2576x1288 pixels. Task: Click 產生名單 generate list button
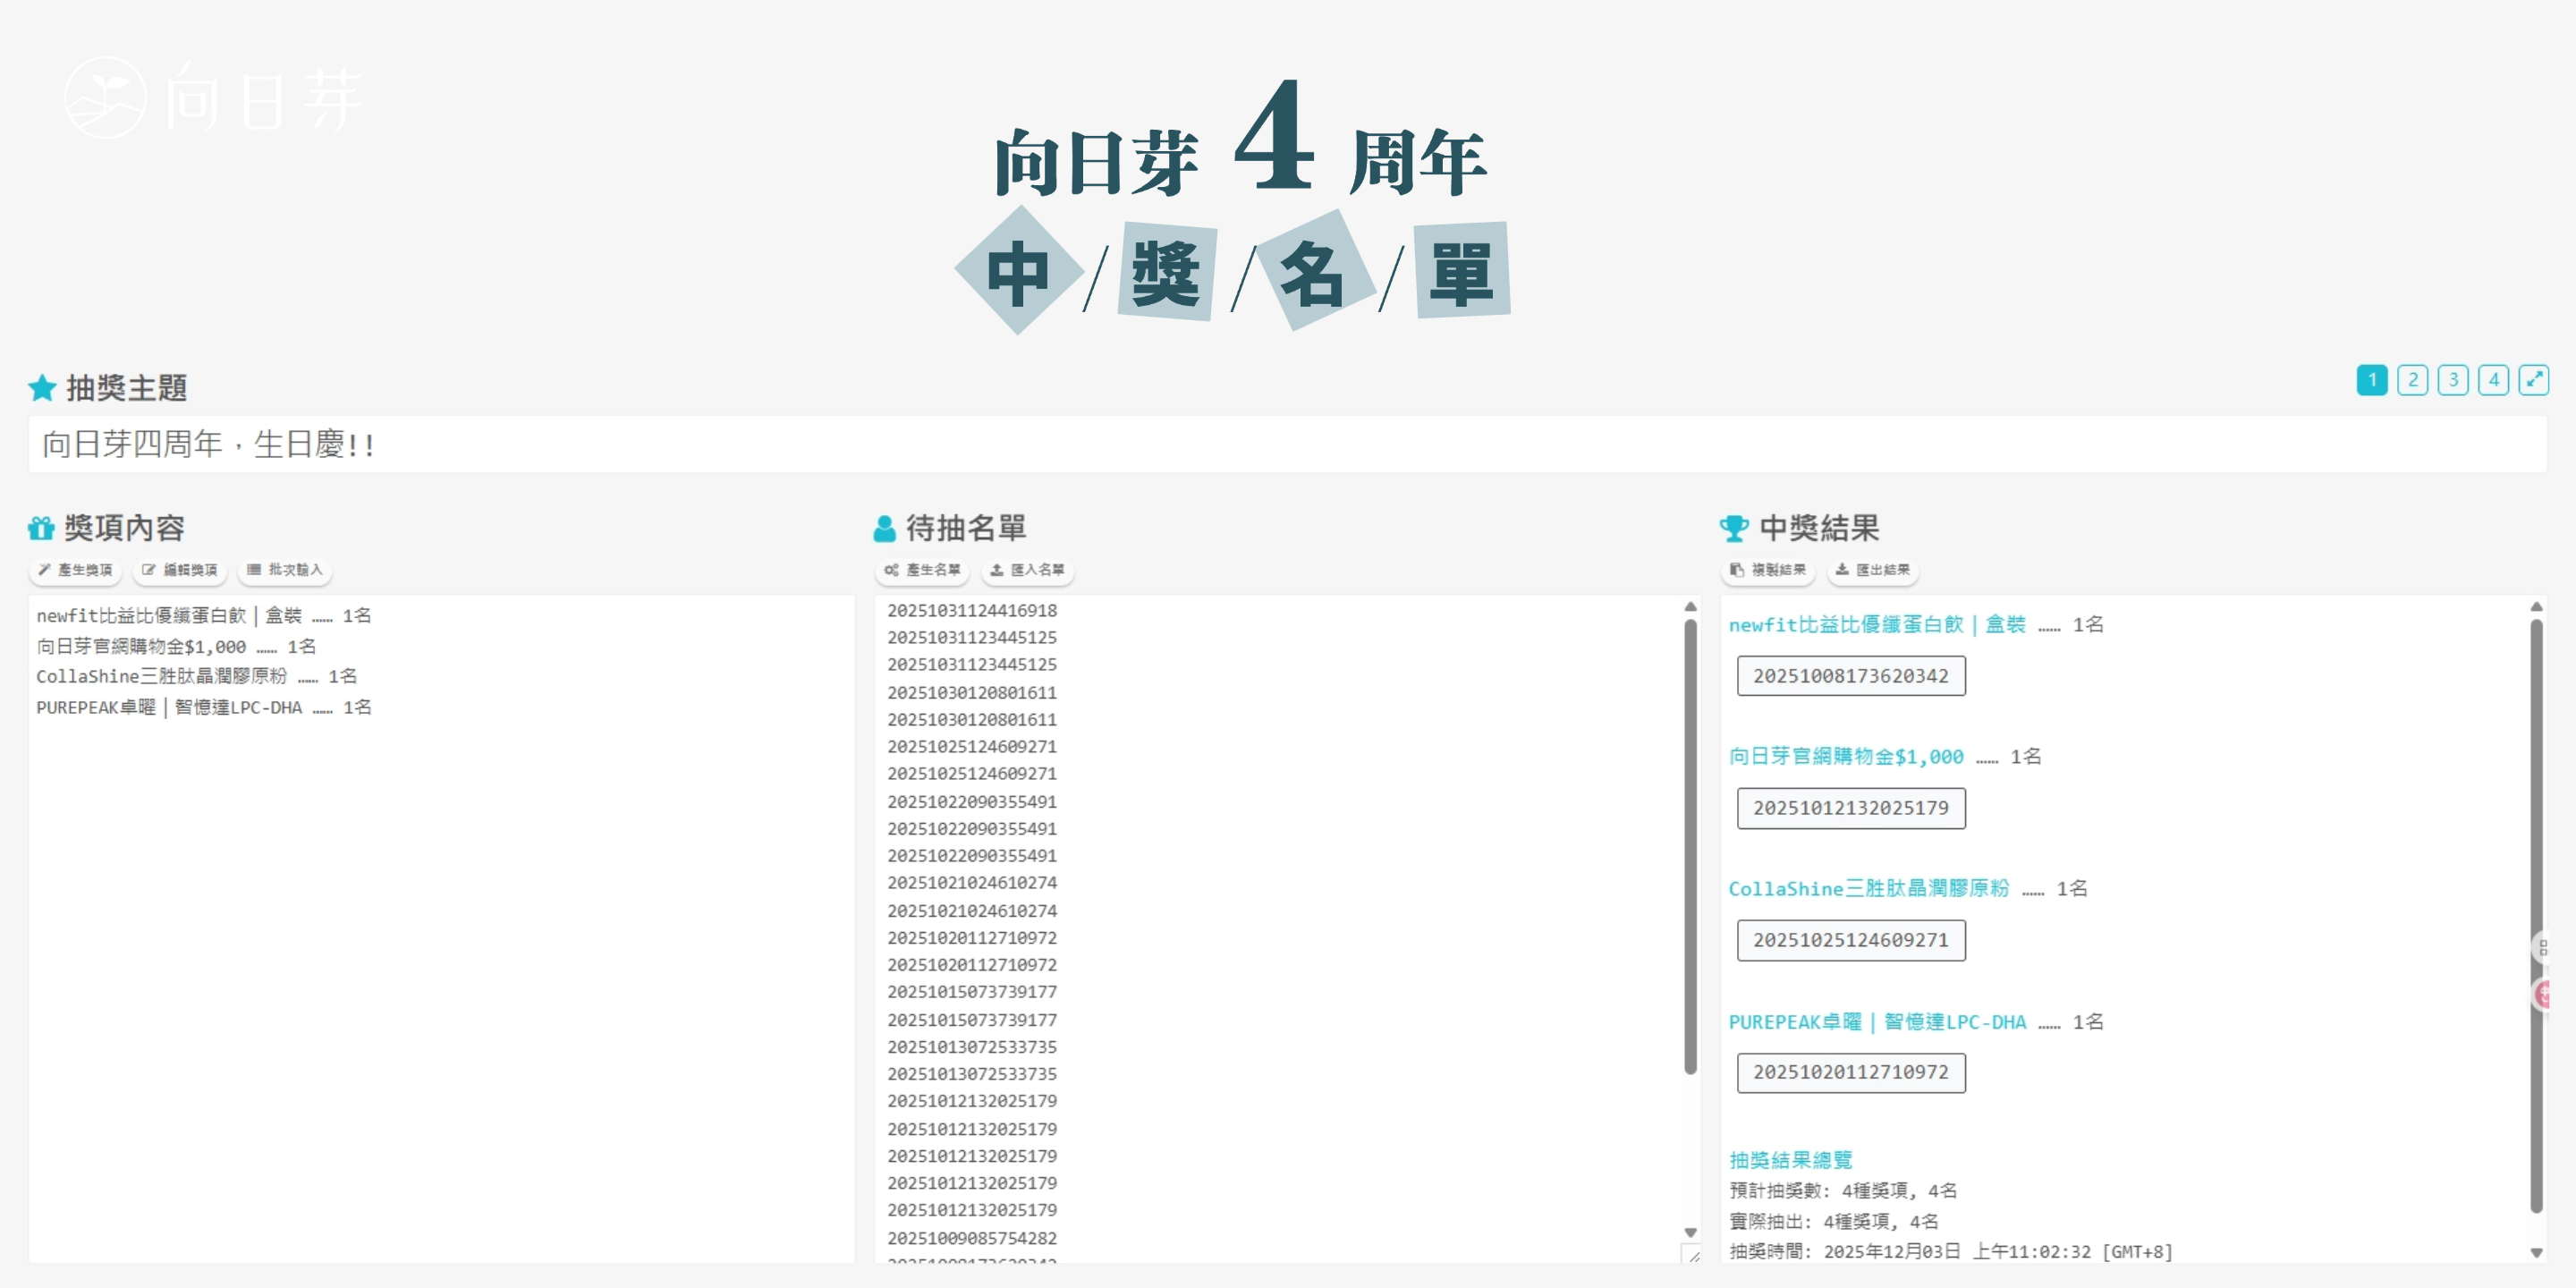[922, 570]
